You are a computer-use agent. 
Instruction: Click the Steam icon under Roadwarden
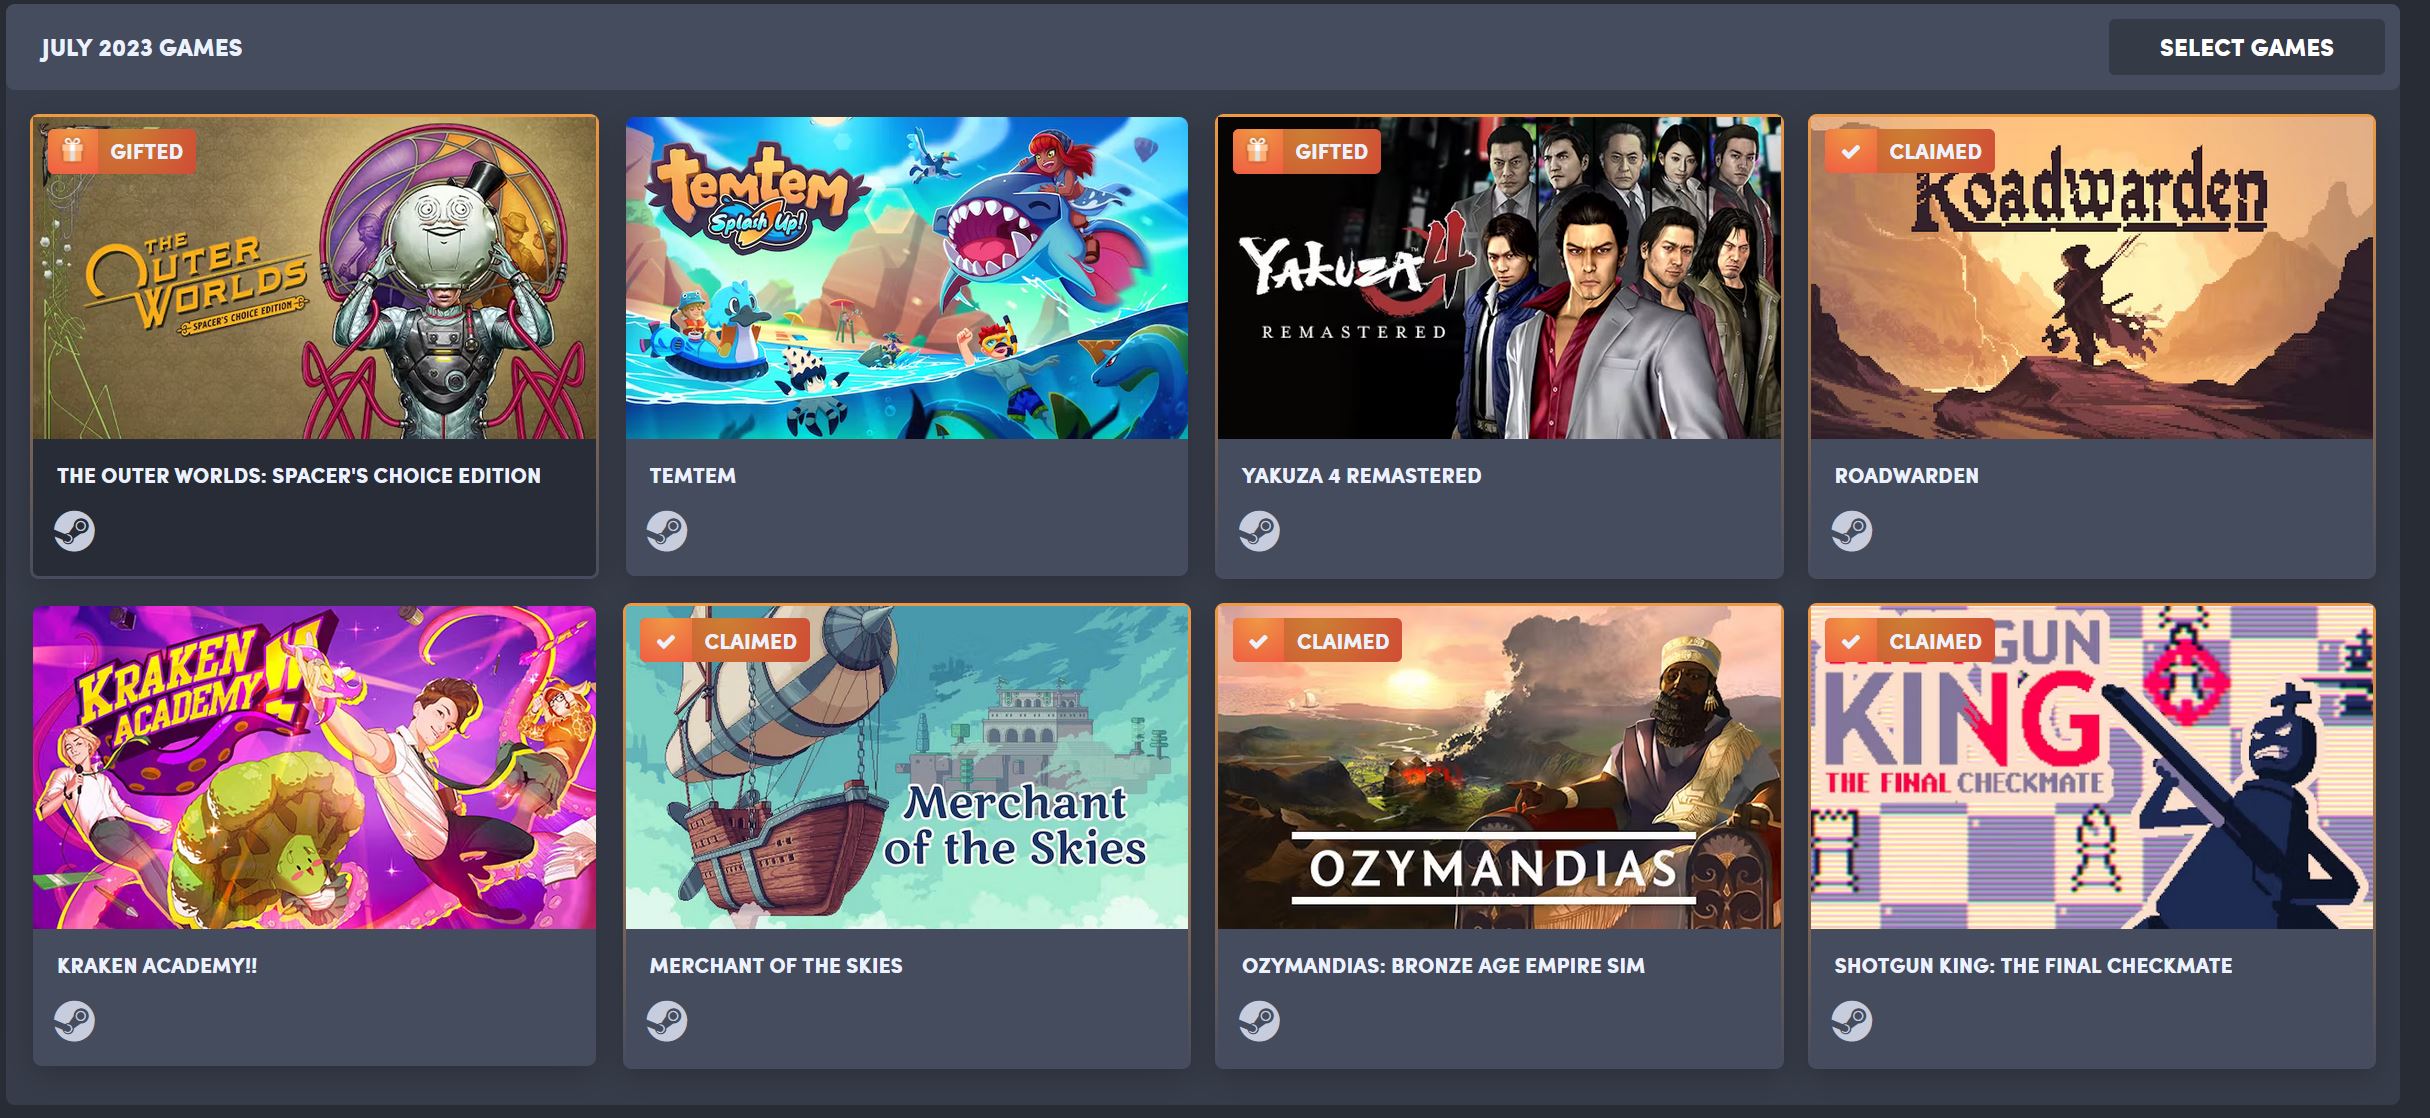pos(1852,531)
